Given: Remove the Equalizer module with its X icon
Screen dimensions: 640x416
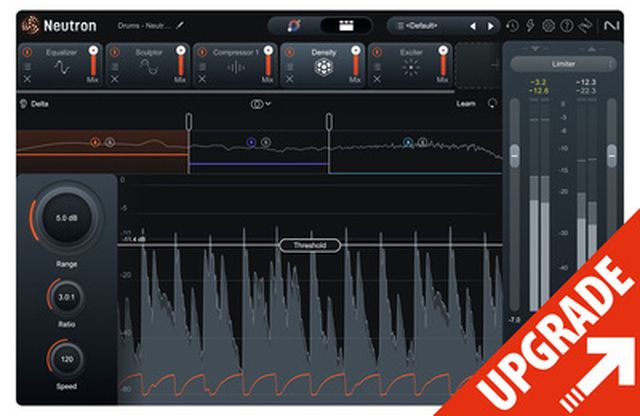Looking at the screenshot, I should (x=27, y=78).
